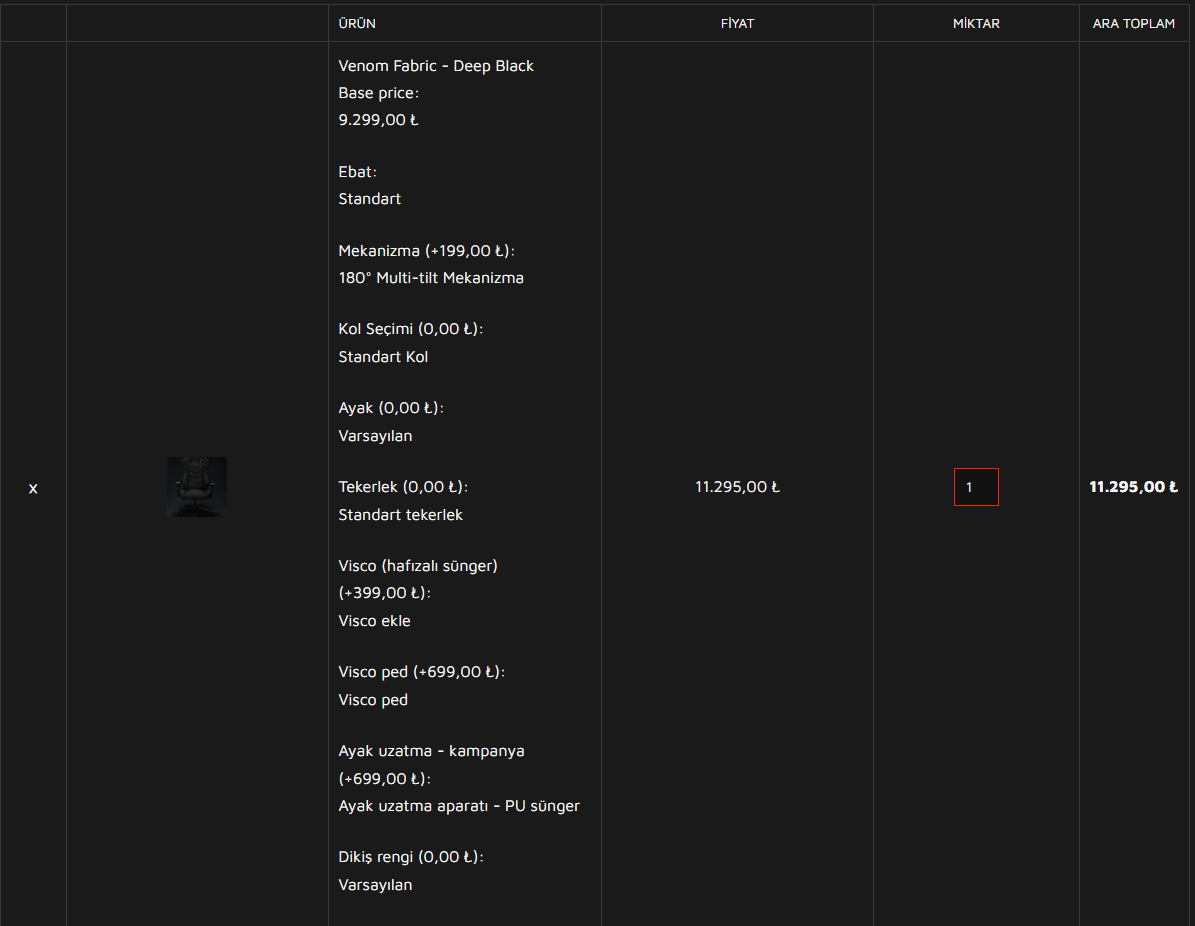Click the Visco ped (+699,00 ₺) label
This screenshot has height=926, width=1195.
pyautogui.click(x=421, y=672)
